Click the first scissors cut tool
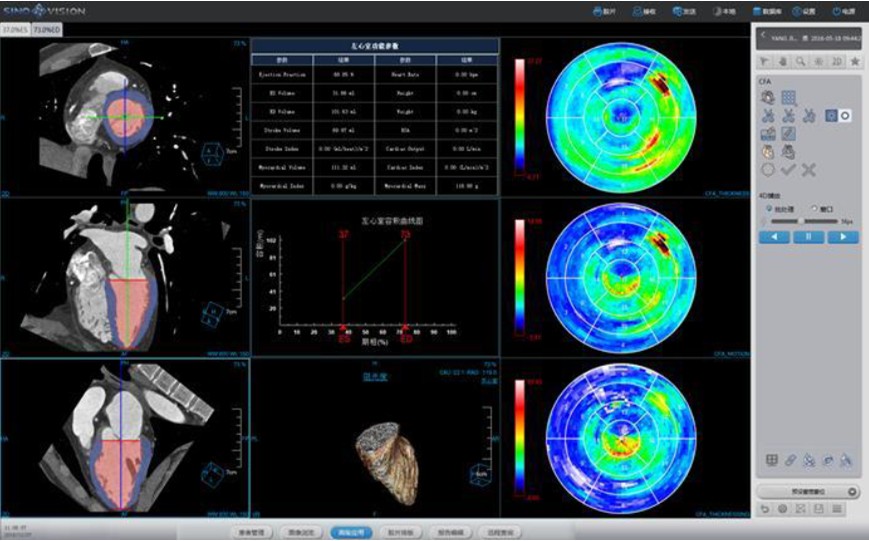This screenshot has height=541, width=869. (767, 116)
